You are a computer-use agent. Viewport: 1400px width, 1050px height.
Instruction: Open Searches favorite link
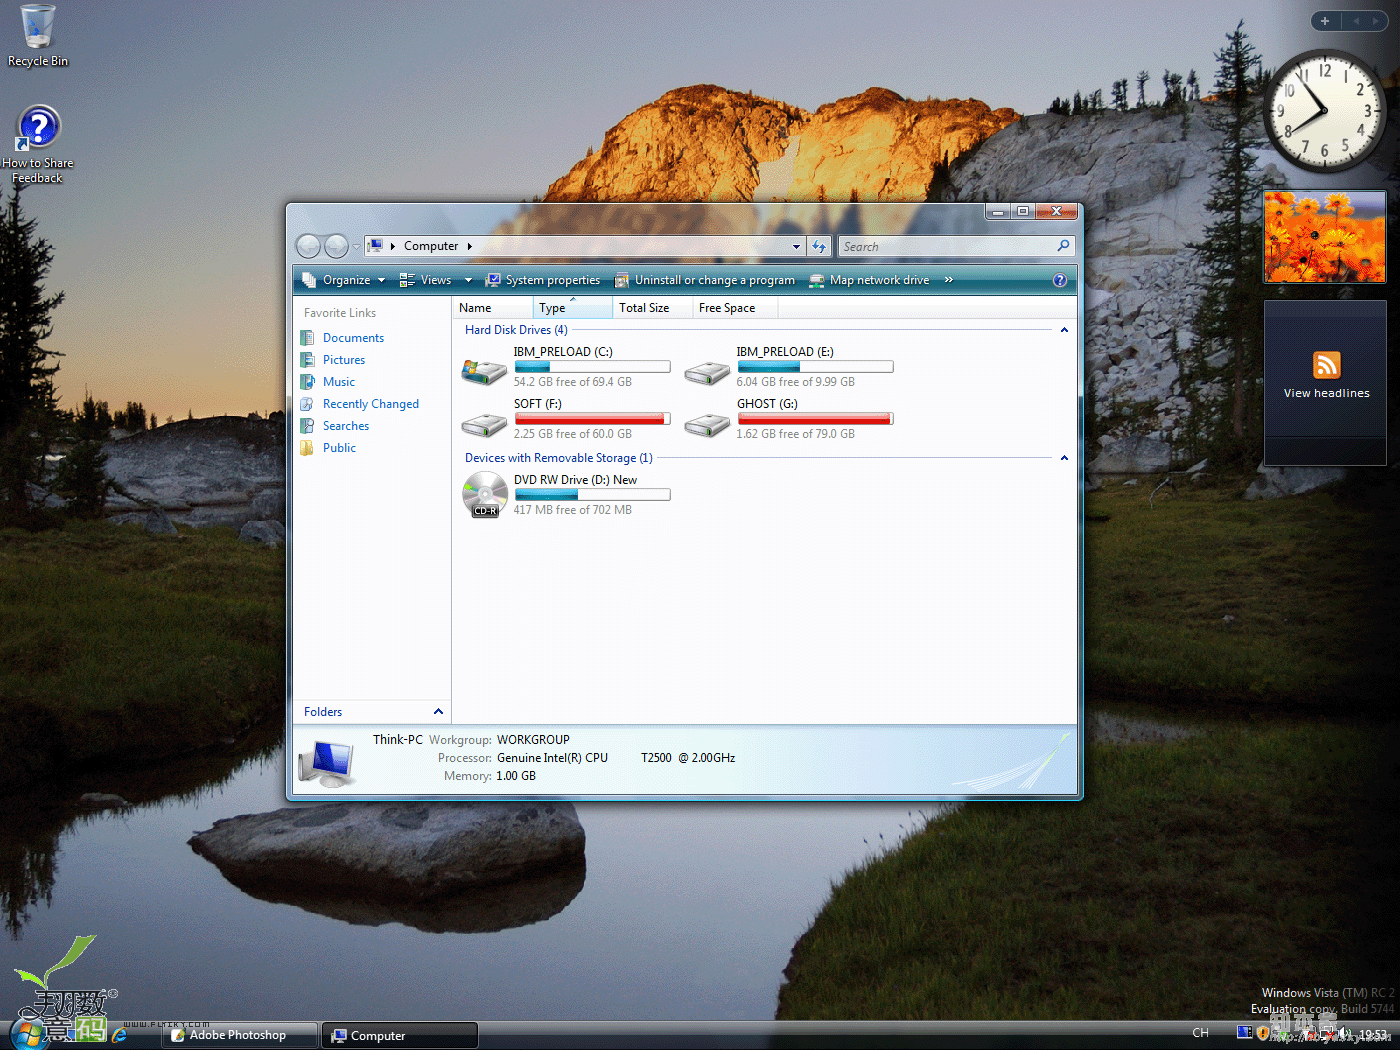click(x=346, y=426)
